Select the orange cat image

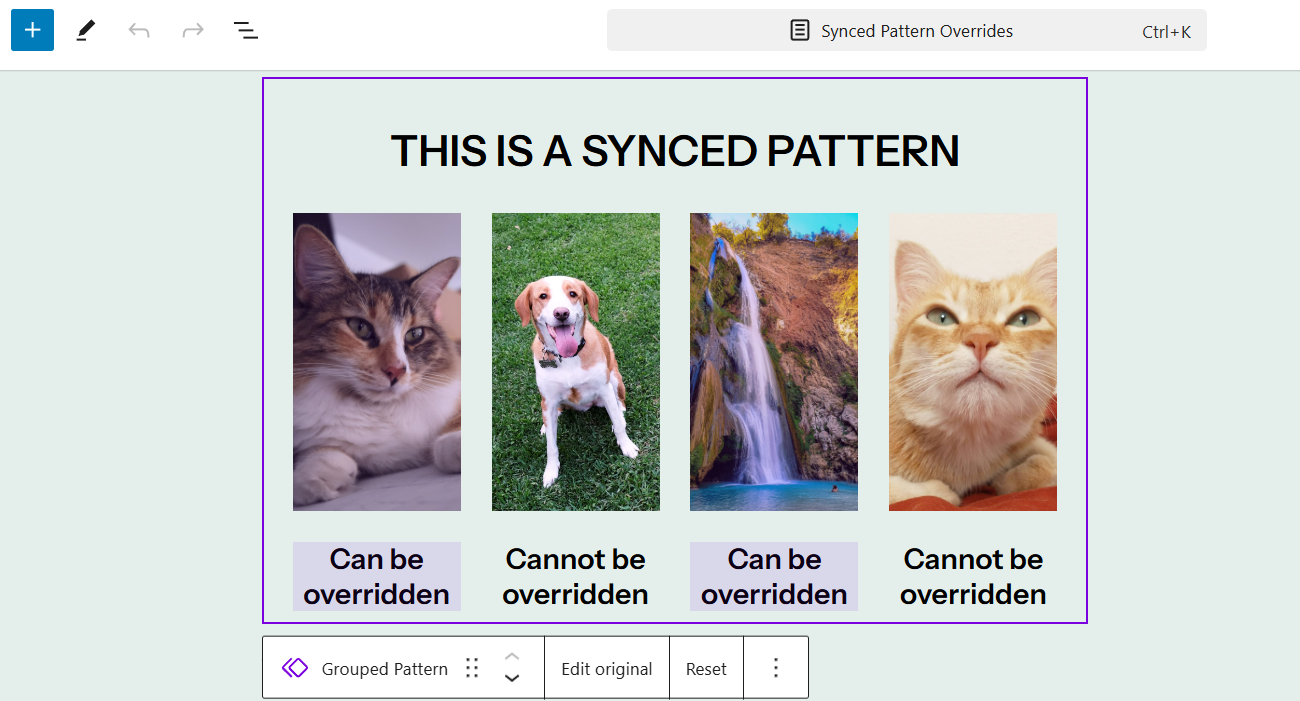[973, 362]
